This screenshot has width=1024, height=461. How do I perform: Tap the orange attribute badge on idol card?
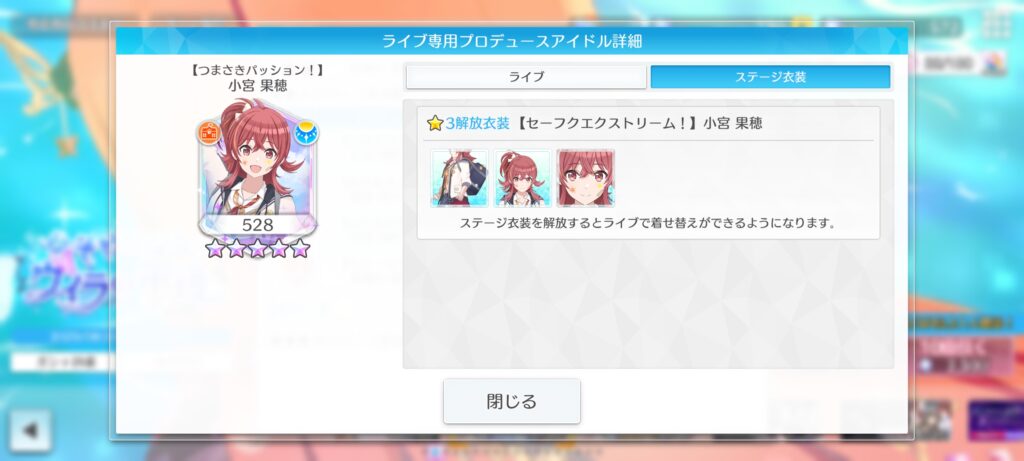coord(208,133)
